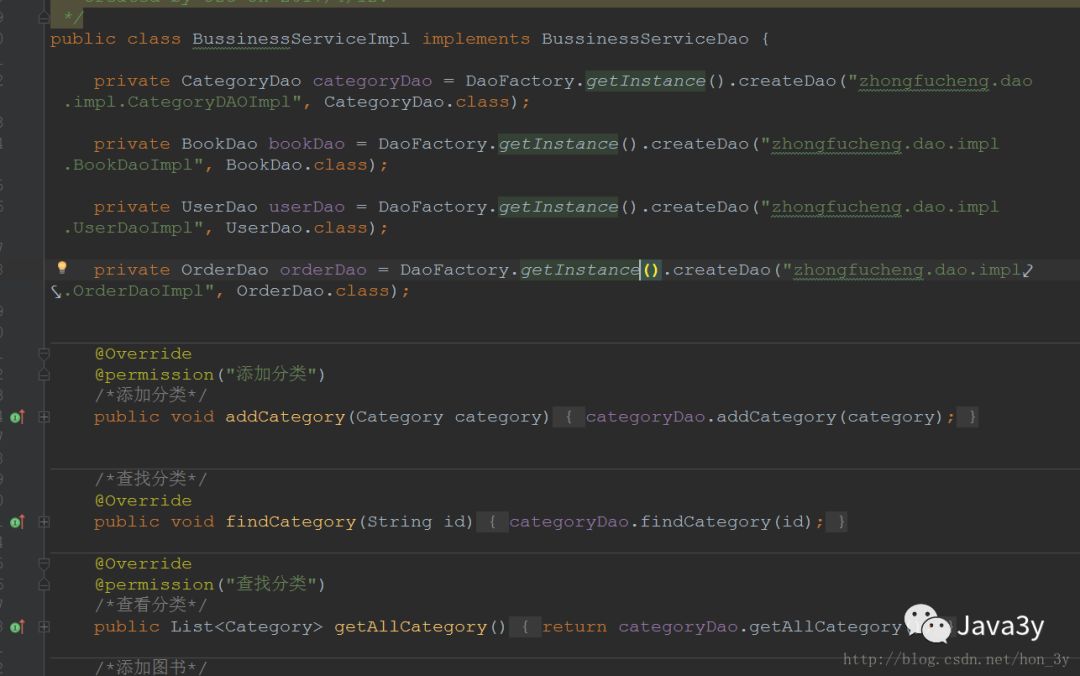The height and width of the screenshot is (676, 1080).
Task: Click the @Override above findCategory
Action: coord(143,500)
